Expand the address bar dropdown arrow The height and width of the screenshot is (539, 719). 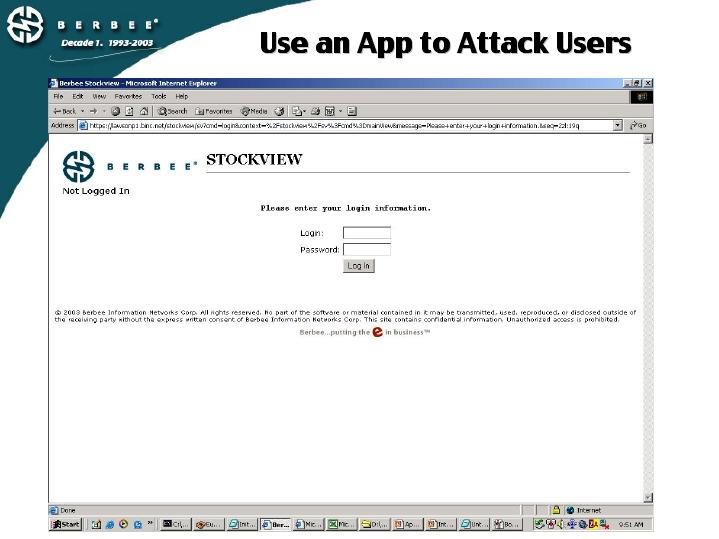point(618,126)
